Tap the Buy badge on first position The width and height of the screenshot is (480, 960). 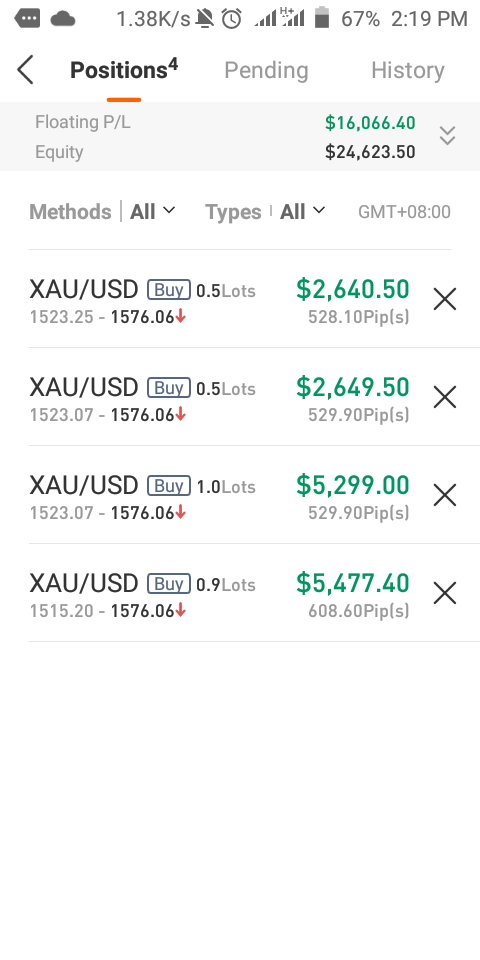(x=168, y=290)
